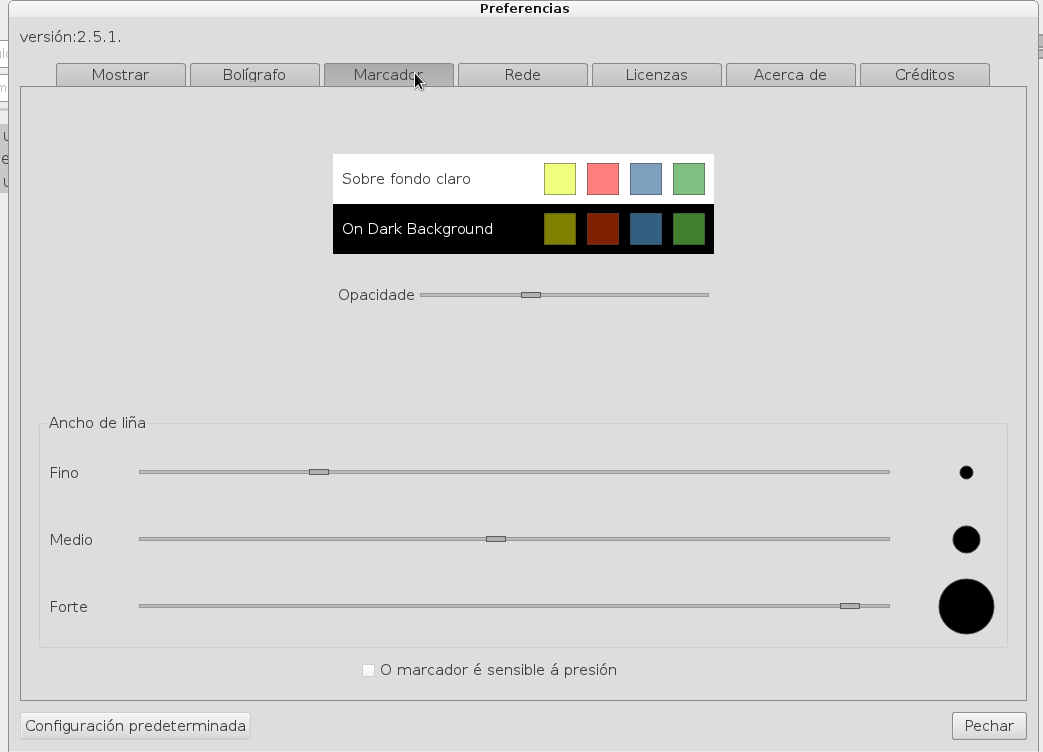Click the Configuración predeterminada button
This screenshot has width=1043, height=752.
click(x=135, y=726)
